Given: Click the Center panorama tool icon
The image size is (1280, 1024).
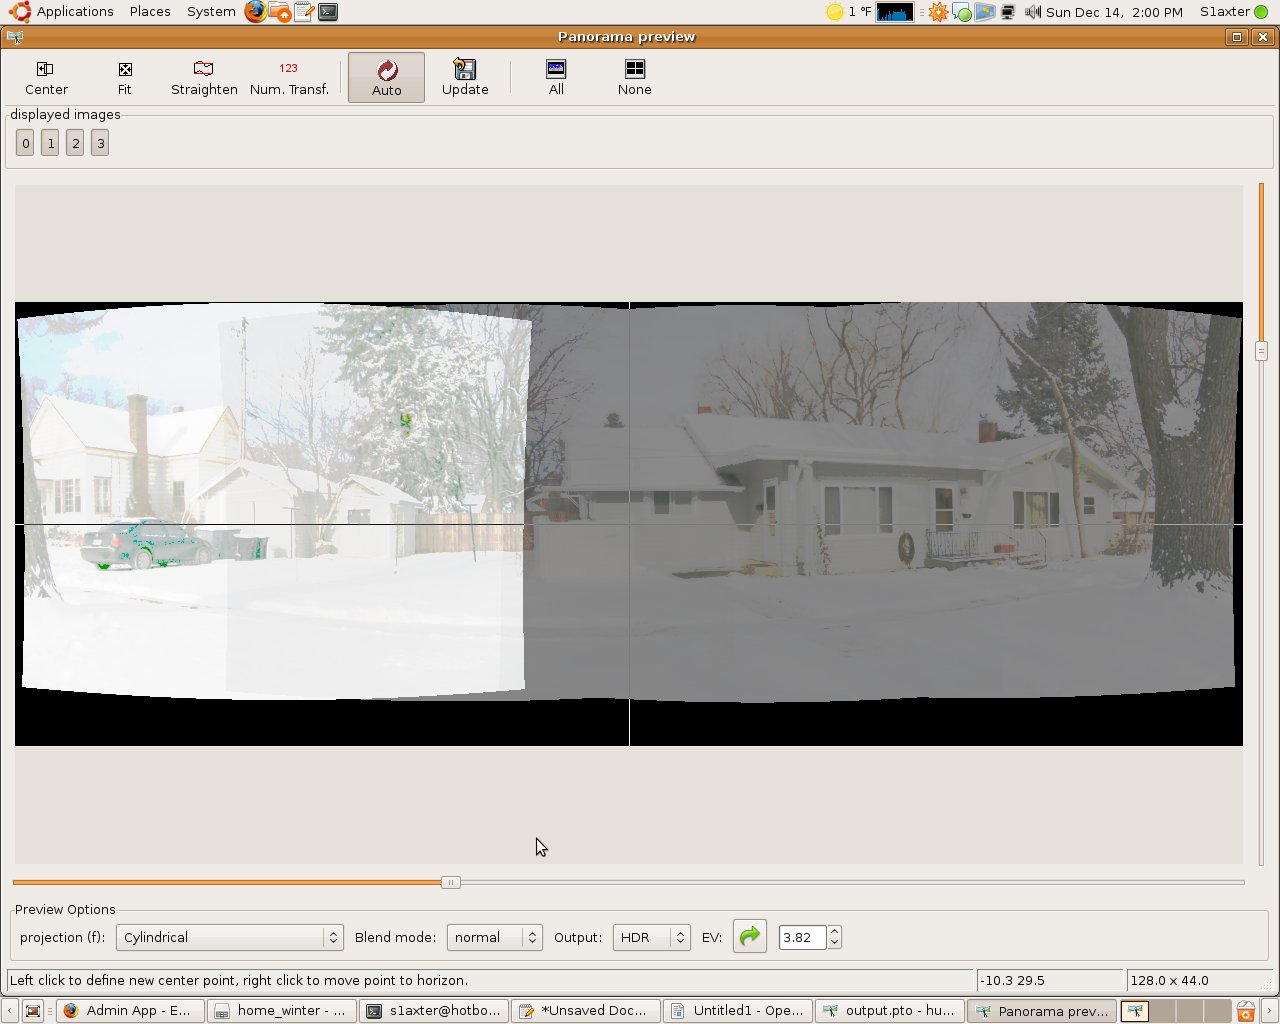Looking at the screenshot, I should pos(46,70).
